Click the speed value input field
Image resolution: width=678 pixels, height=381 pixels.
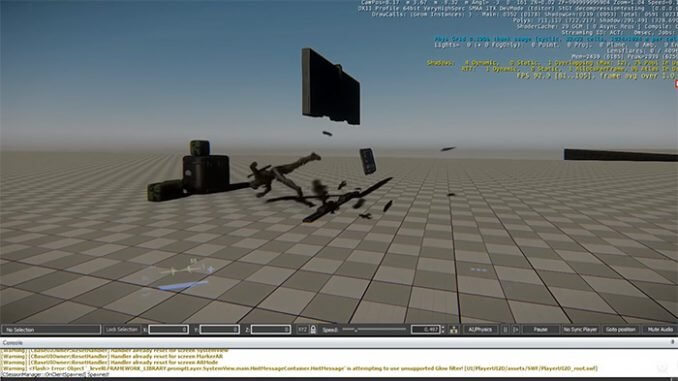(425, 330)
